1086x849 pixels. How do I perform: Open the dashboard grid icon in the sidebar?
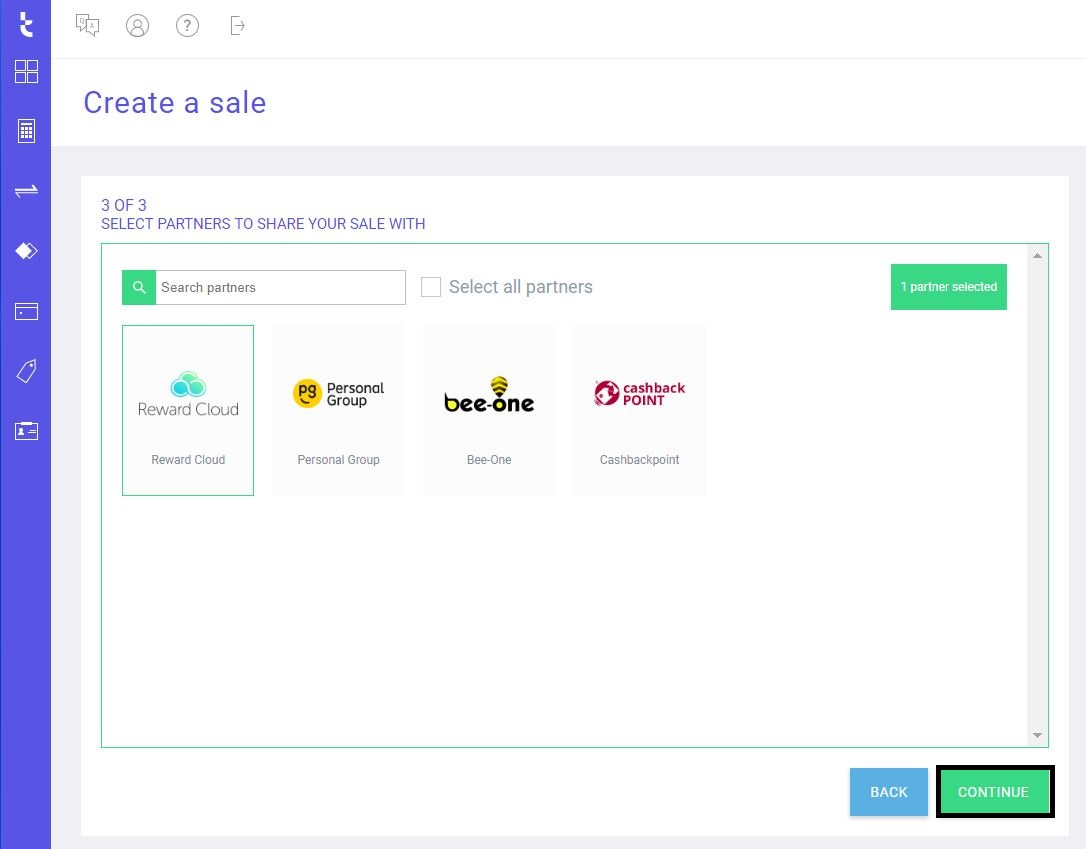pyautogui.click(x=26, y=72)
